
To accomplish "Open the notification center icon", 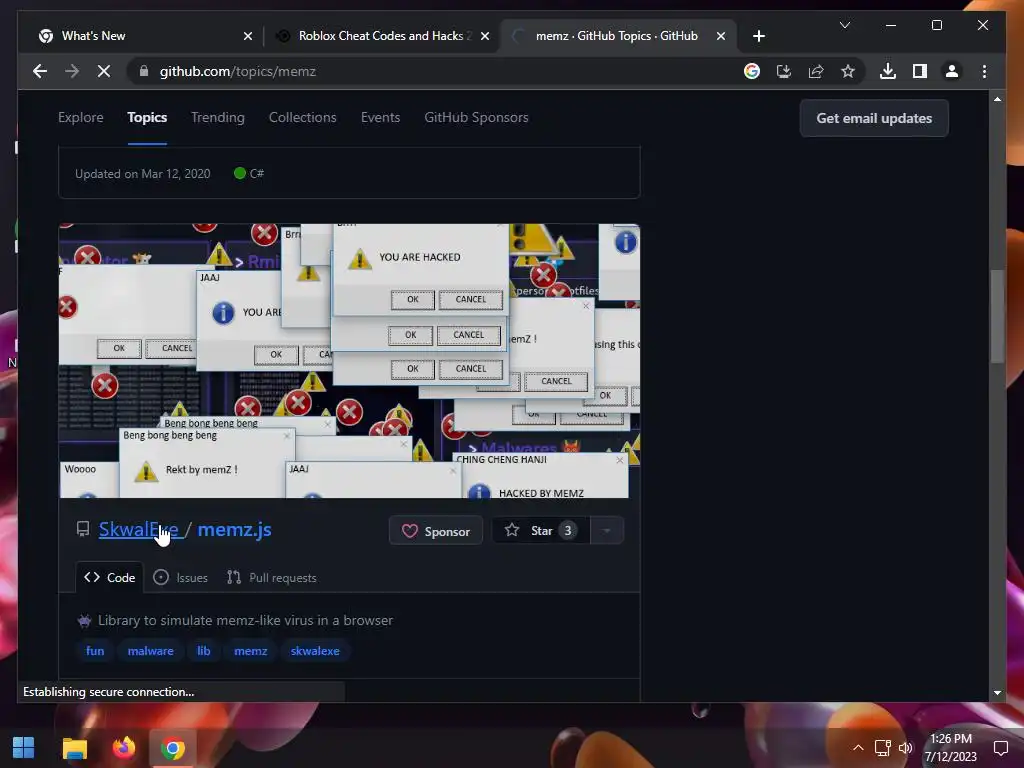I will (1000, 748).
